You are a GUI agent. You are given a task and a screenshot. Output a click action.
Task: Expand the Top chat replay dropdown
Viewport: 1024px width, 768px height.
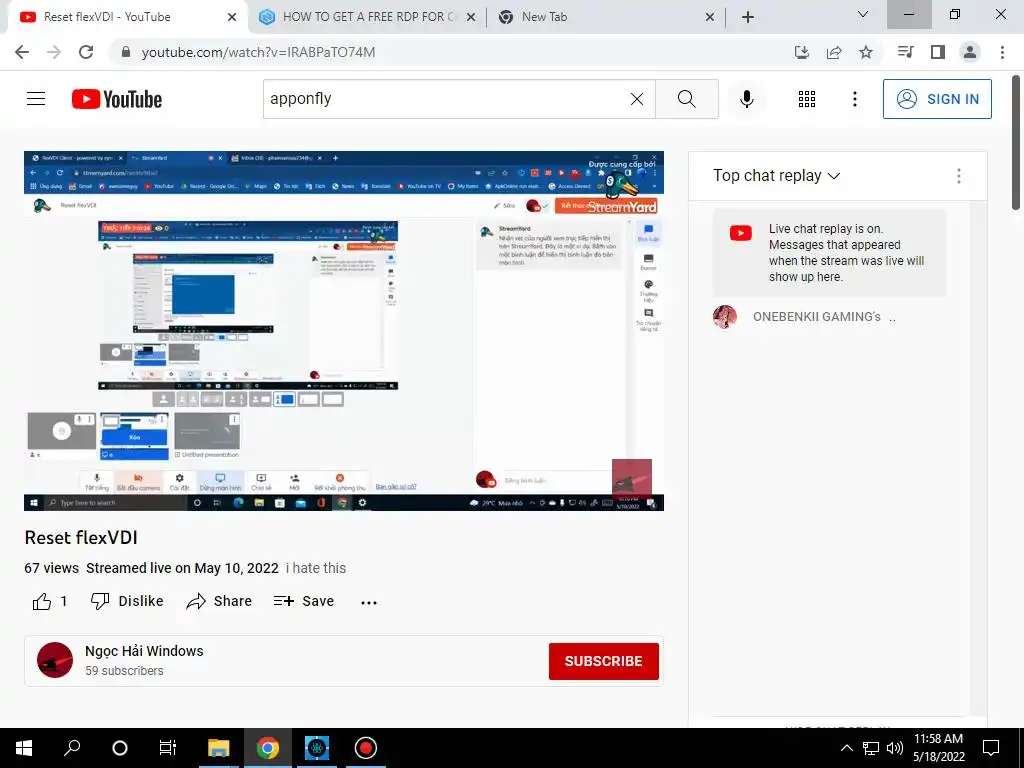[x=776, y=176]
